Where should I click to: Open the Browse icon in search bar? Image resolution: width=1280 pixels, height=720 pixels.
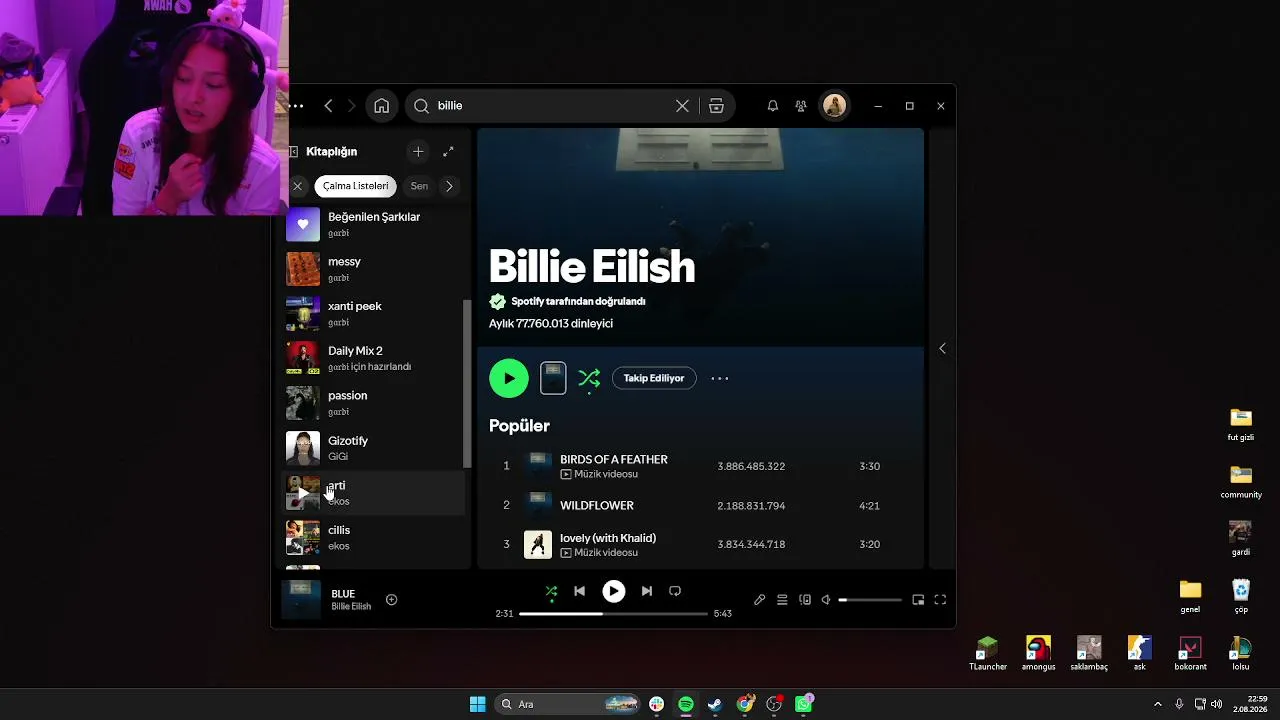716,106
